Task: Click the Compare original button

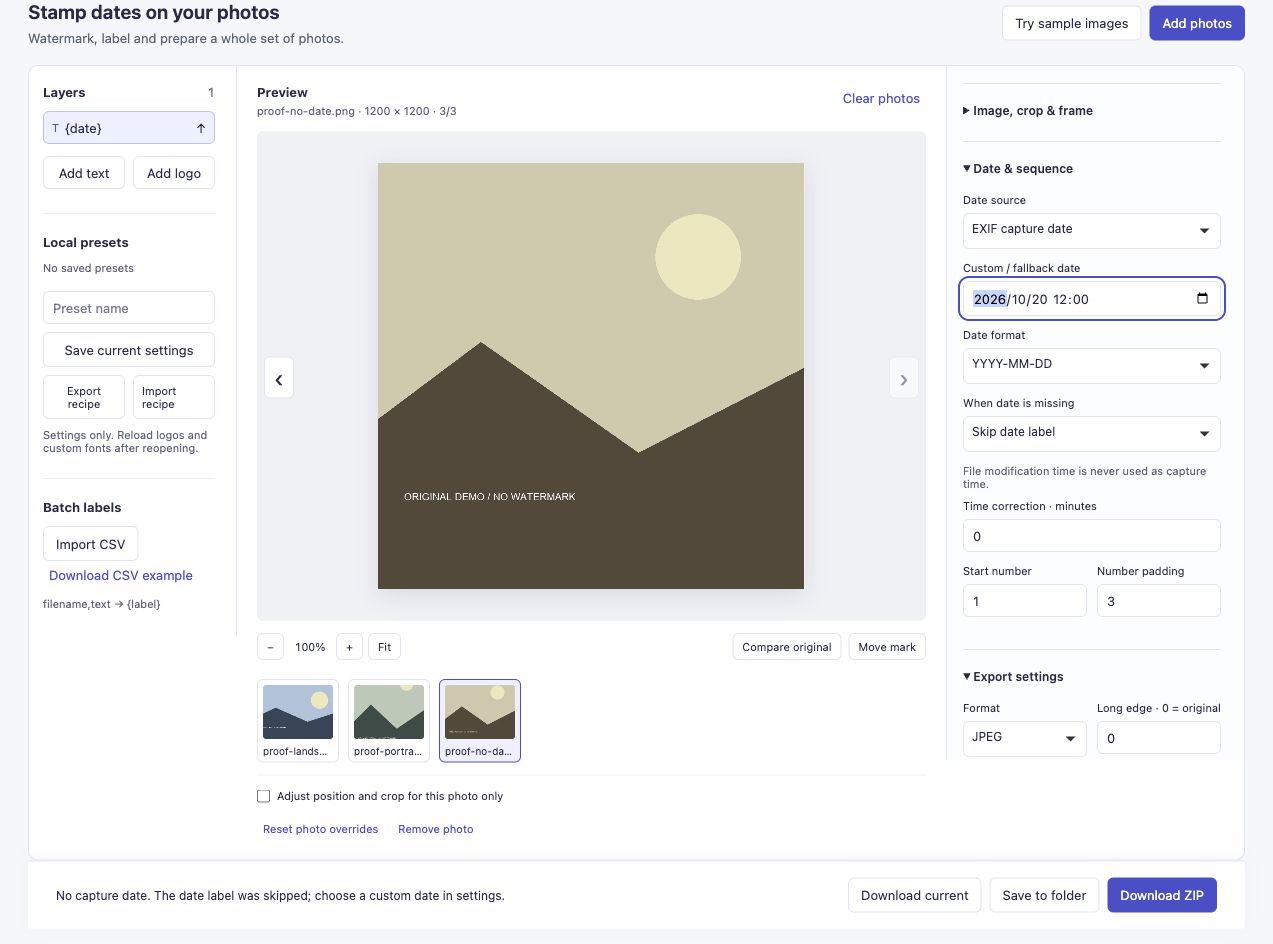Action: (787, 647)
